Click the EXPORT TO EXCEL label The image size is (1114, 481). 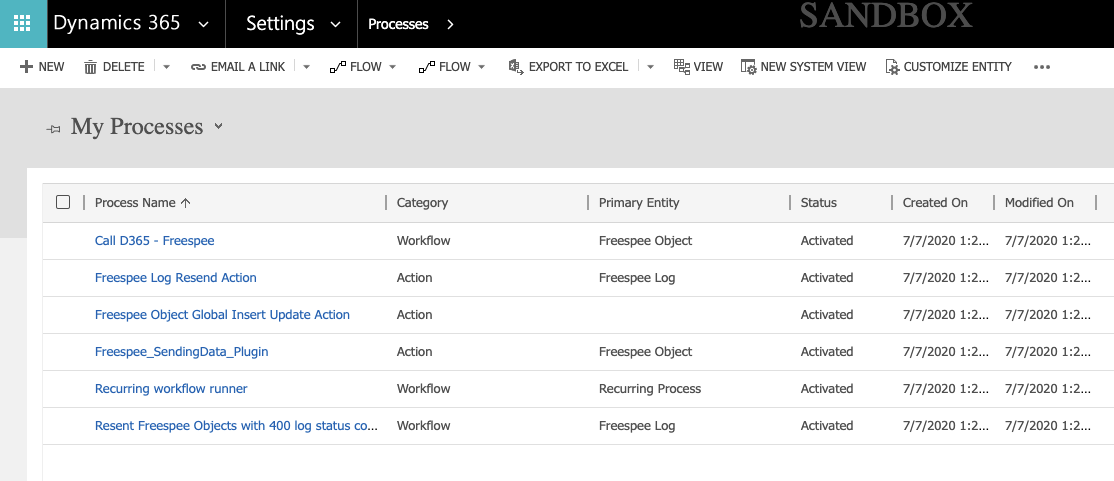(578, 67)
